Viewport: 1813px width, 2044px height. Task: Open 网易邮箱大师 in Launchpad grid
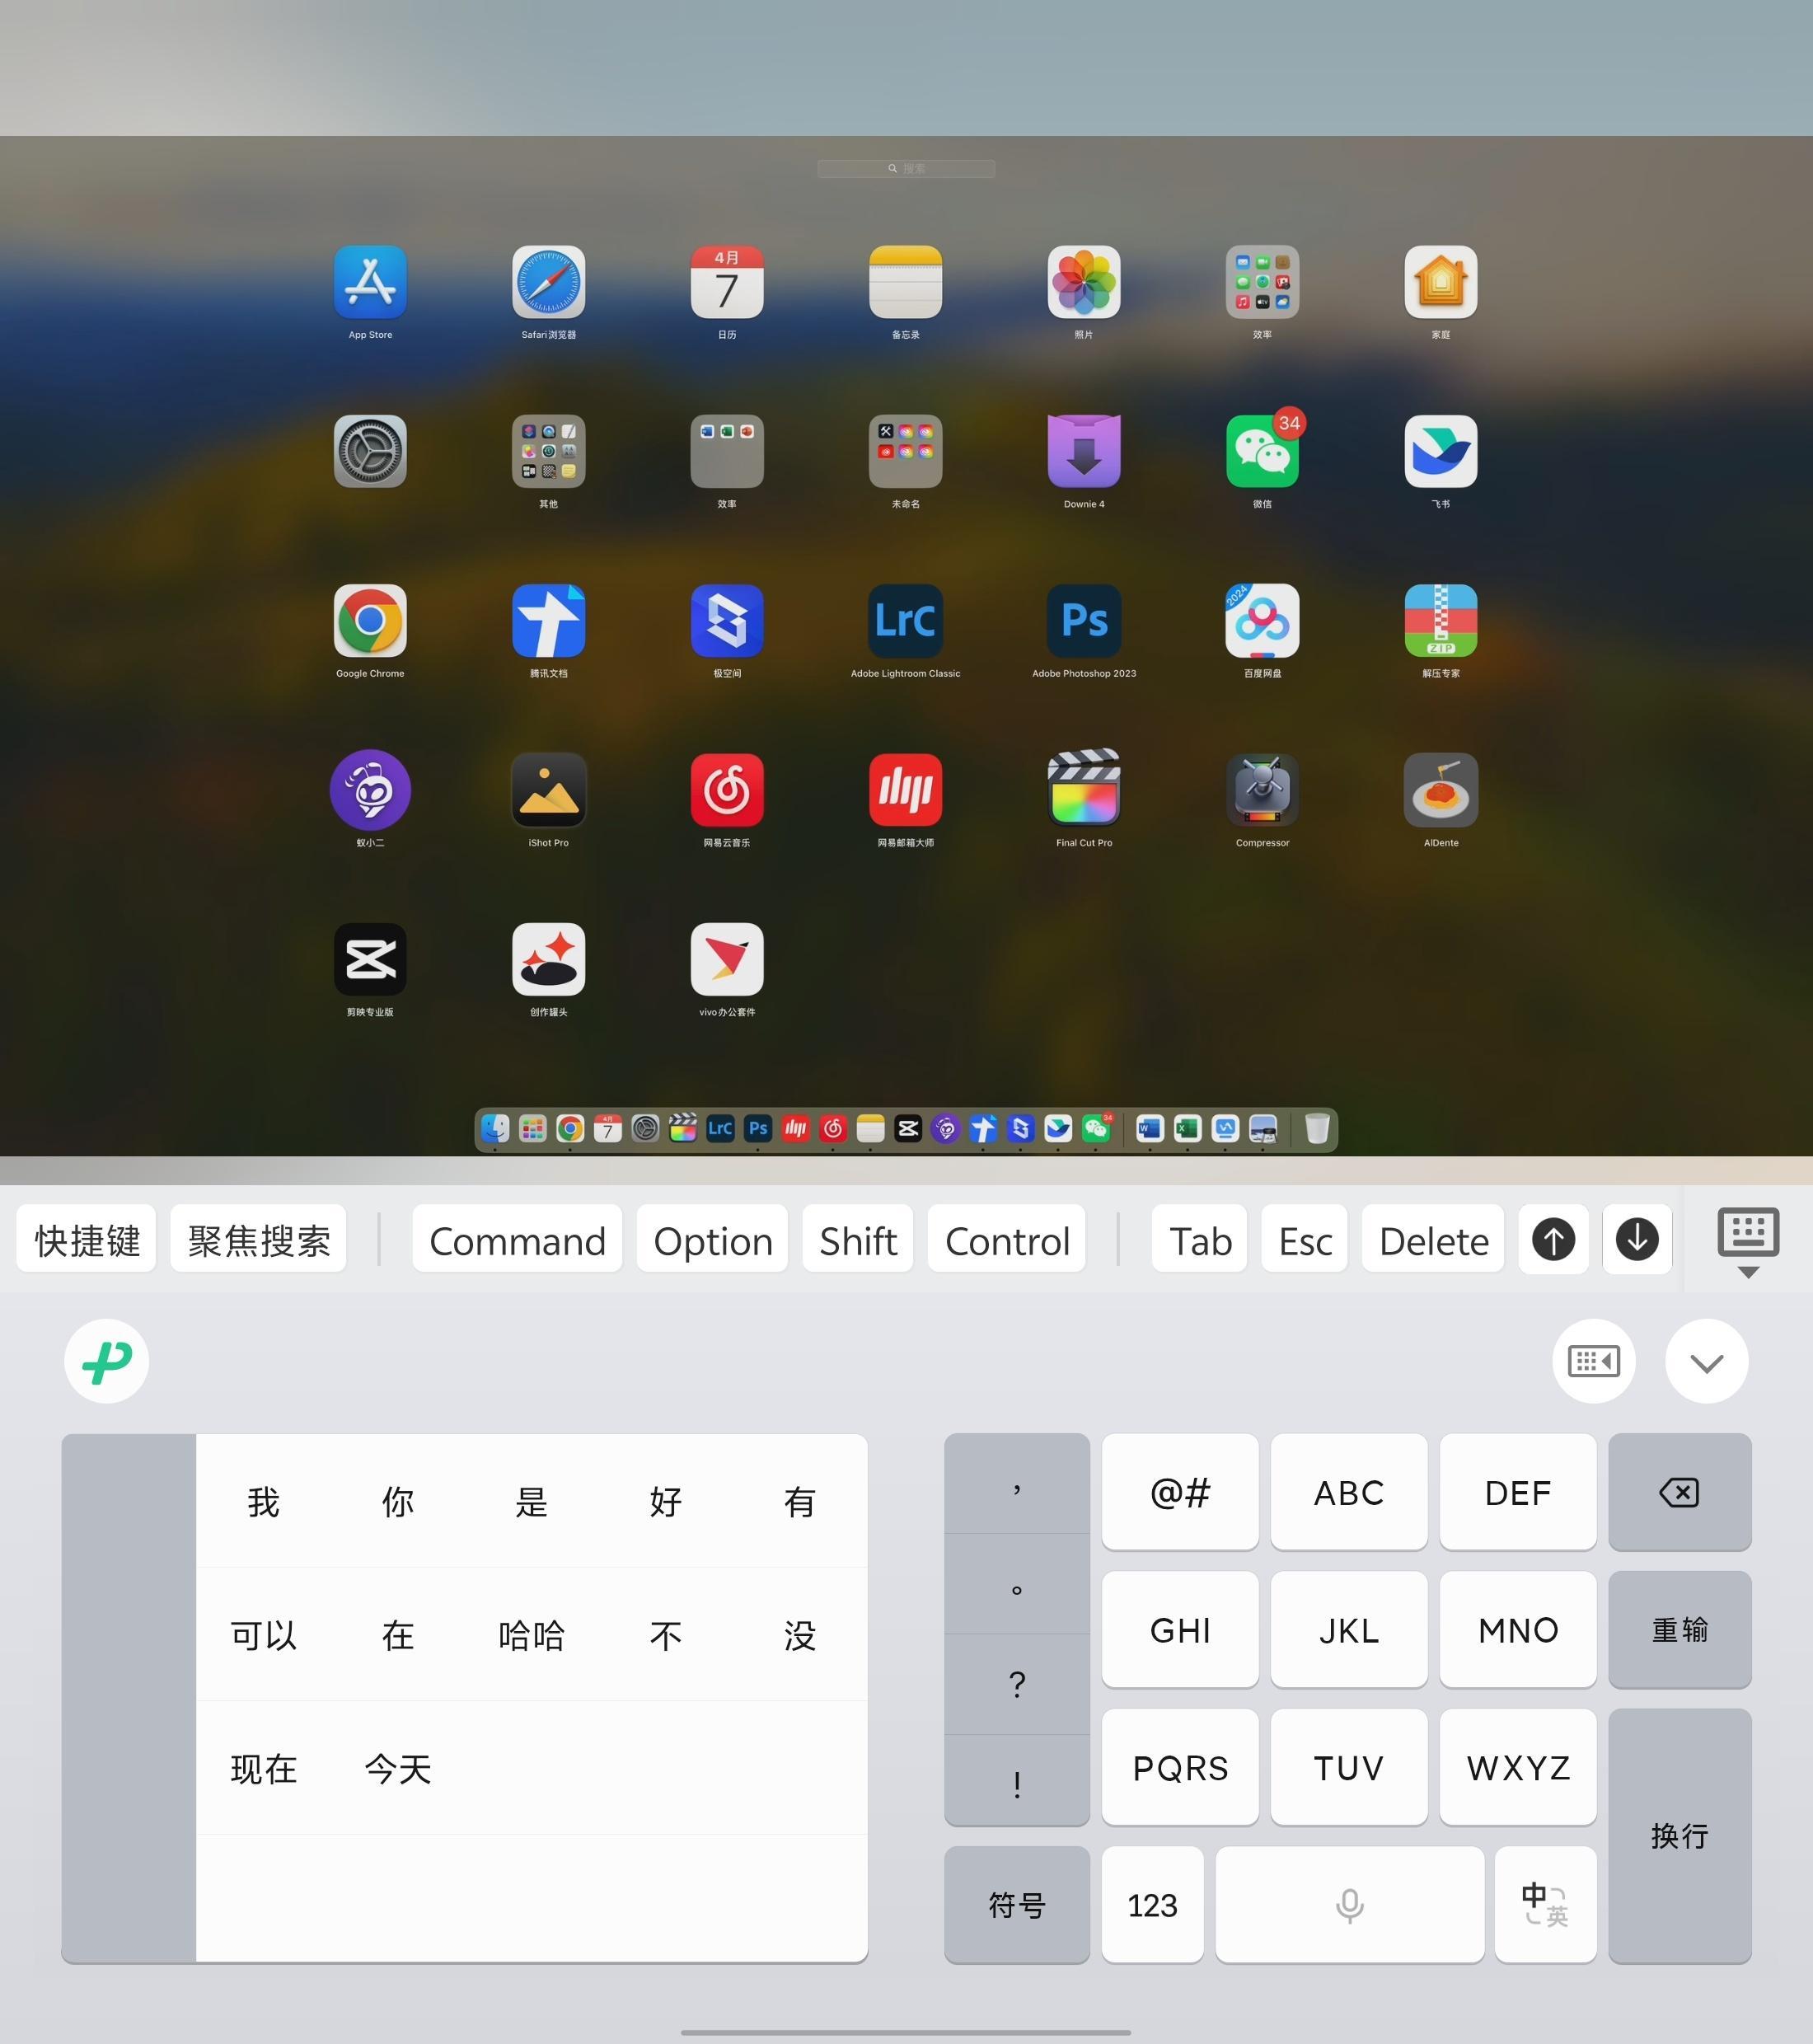[x=905, y=789]
